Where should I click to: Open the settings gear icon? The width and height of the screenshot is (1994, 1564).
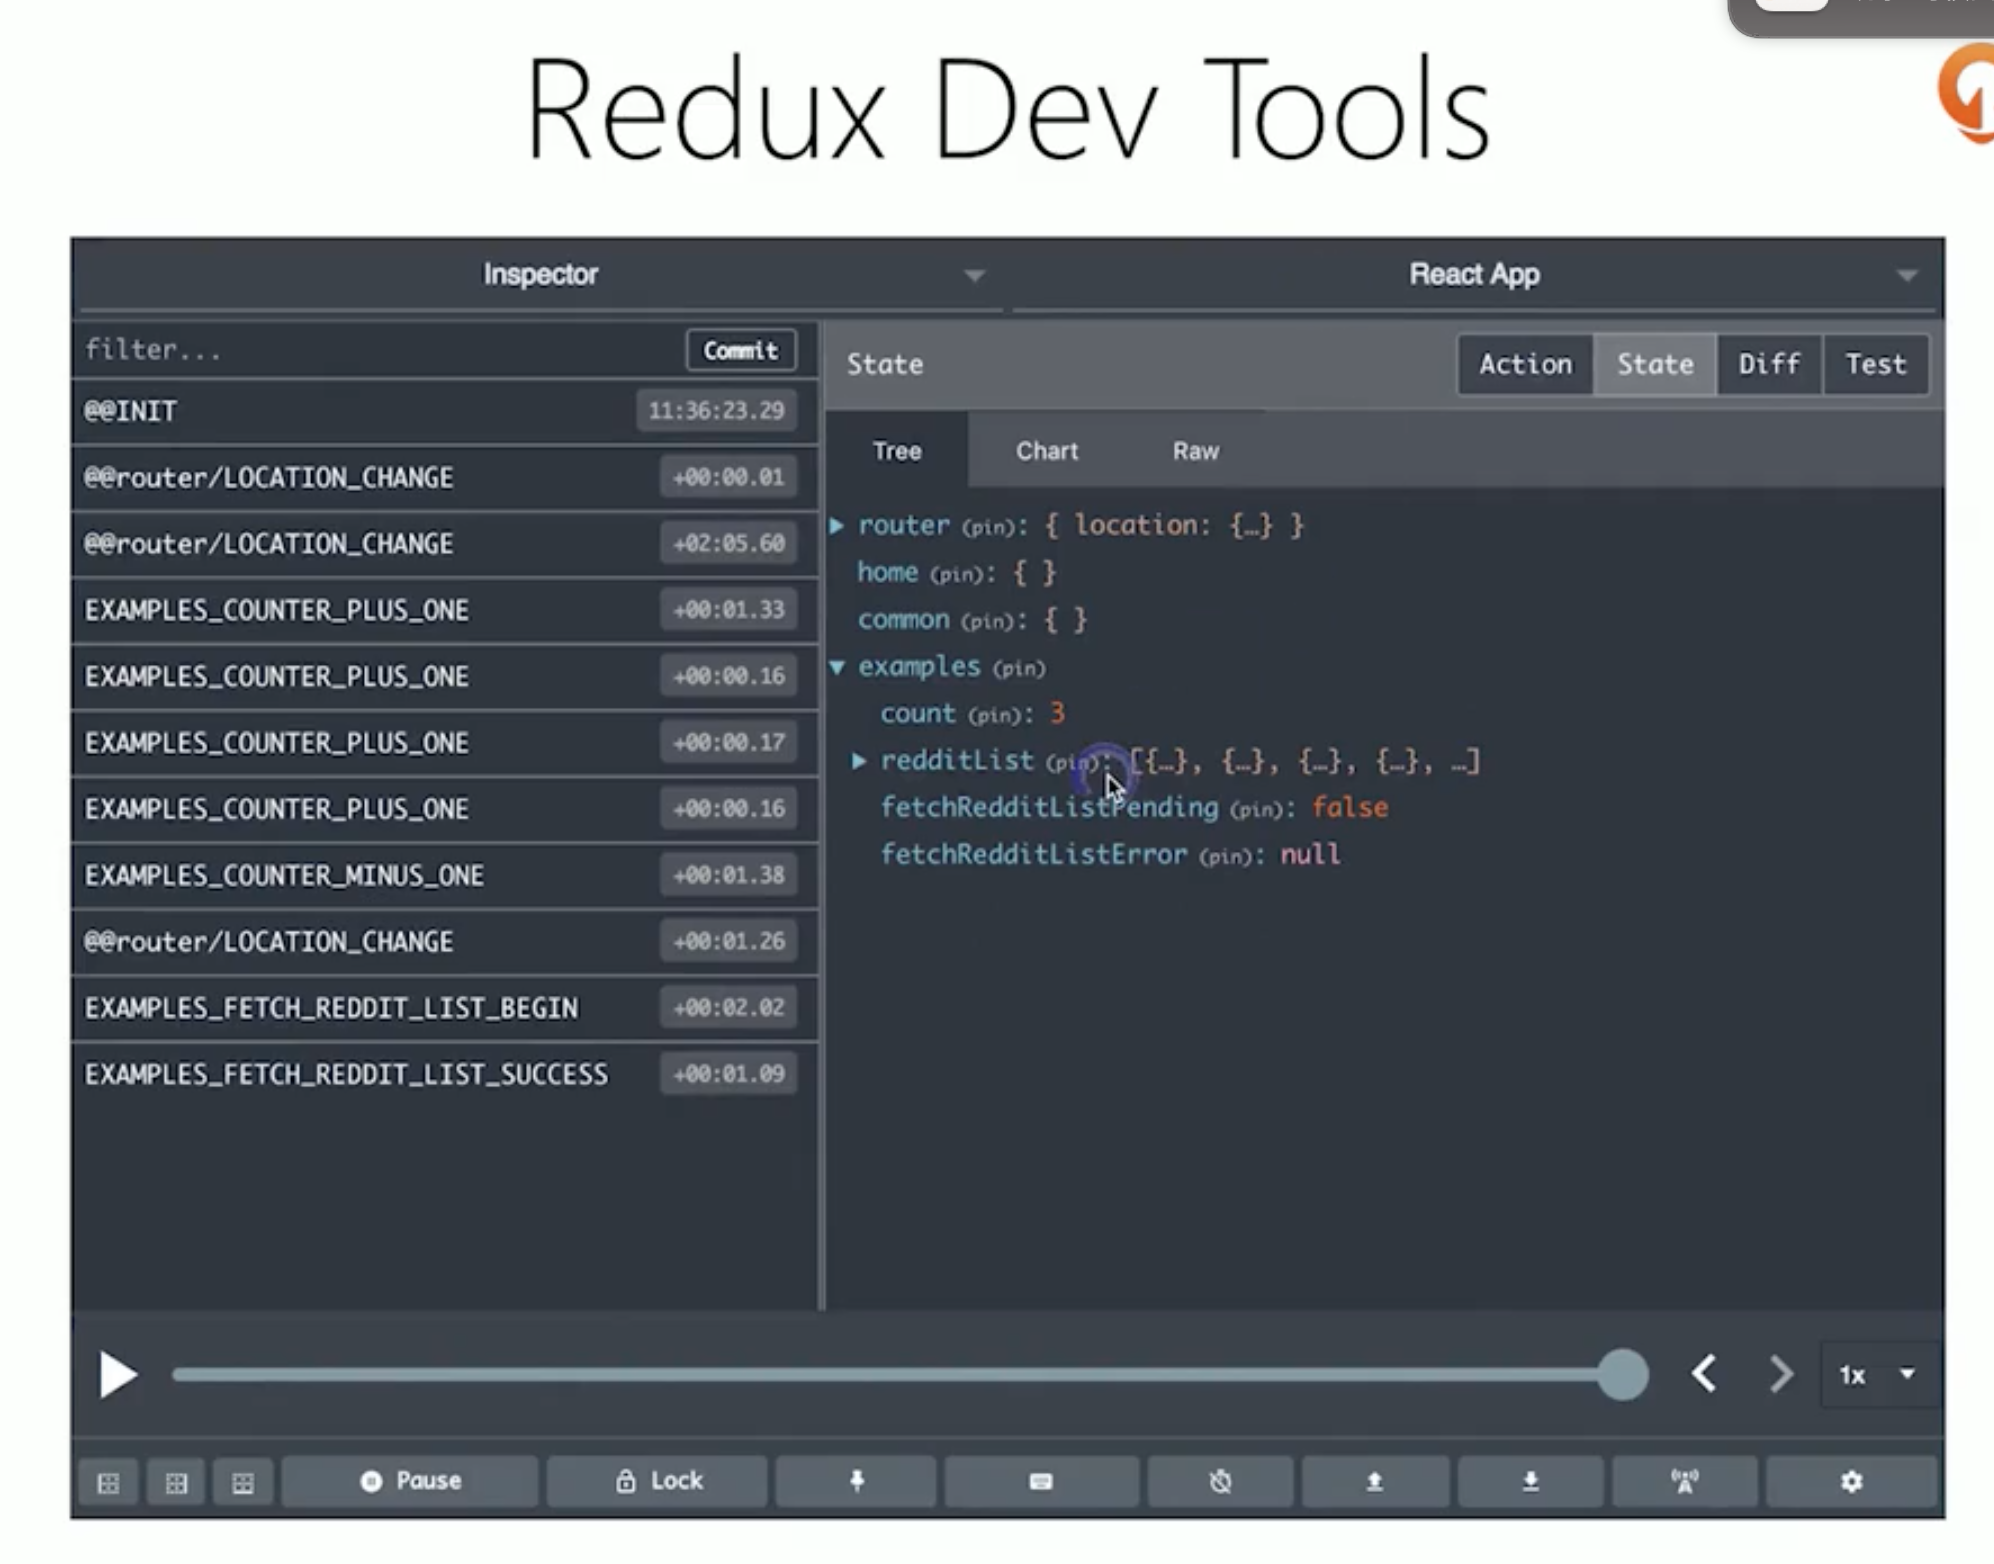[1851, 1481]
